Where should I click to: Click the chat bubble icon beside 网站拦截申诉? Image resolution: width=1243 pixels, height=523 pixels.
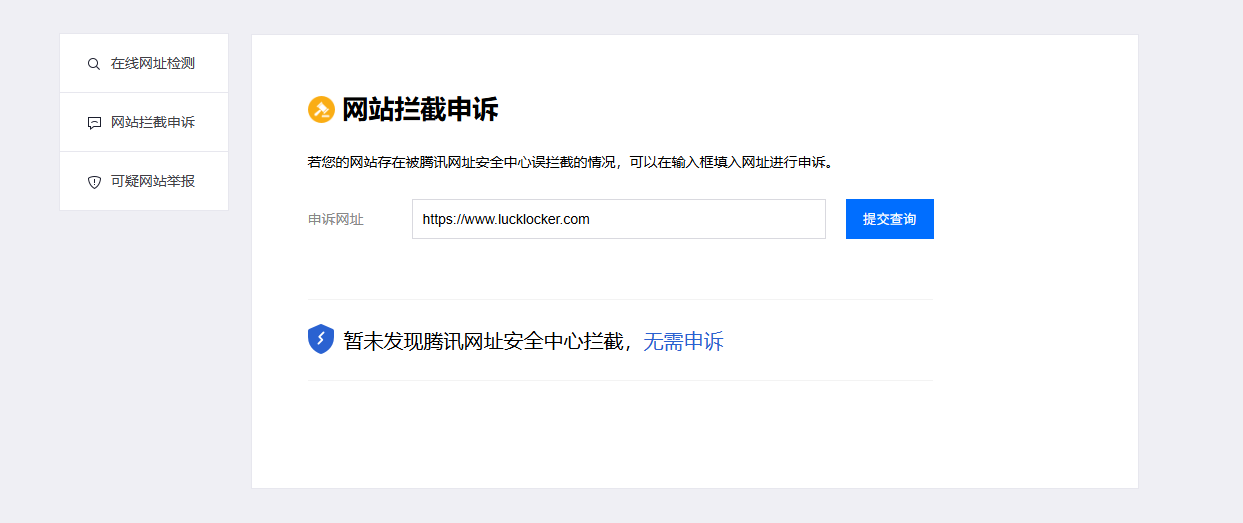(x=94, y=123)
